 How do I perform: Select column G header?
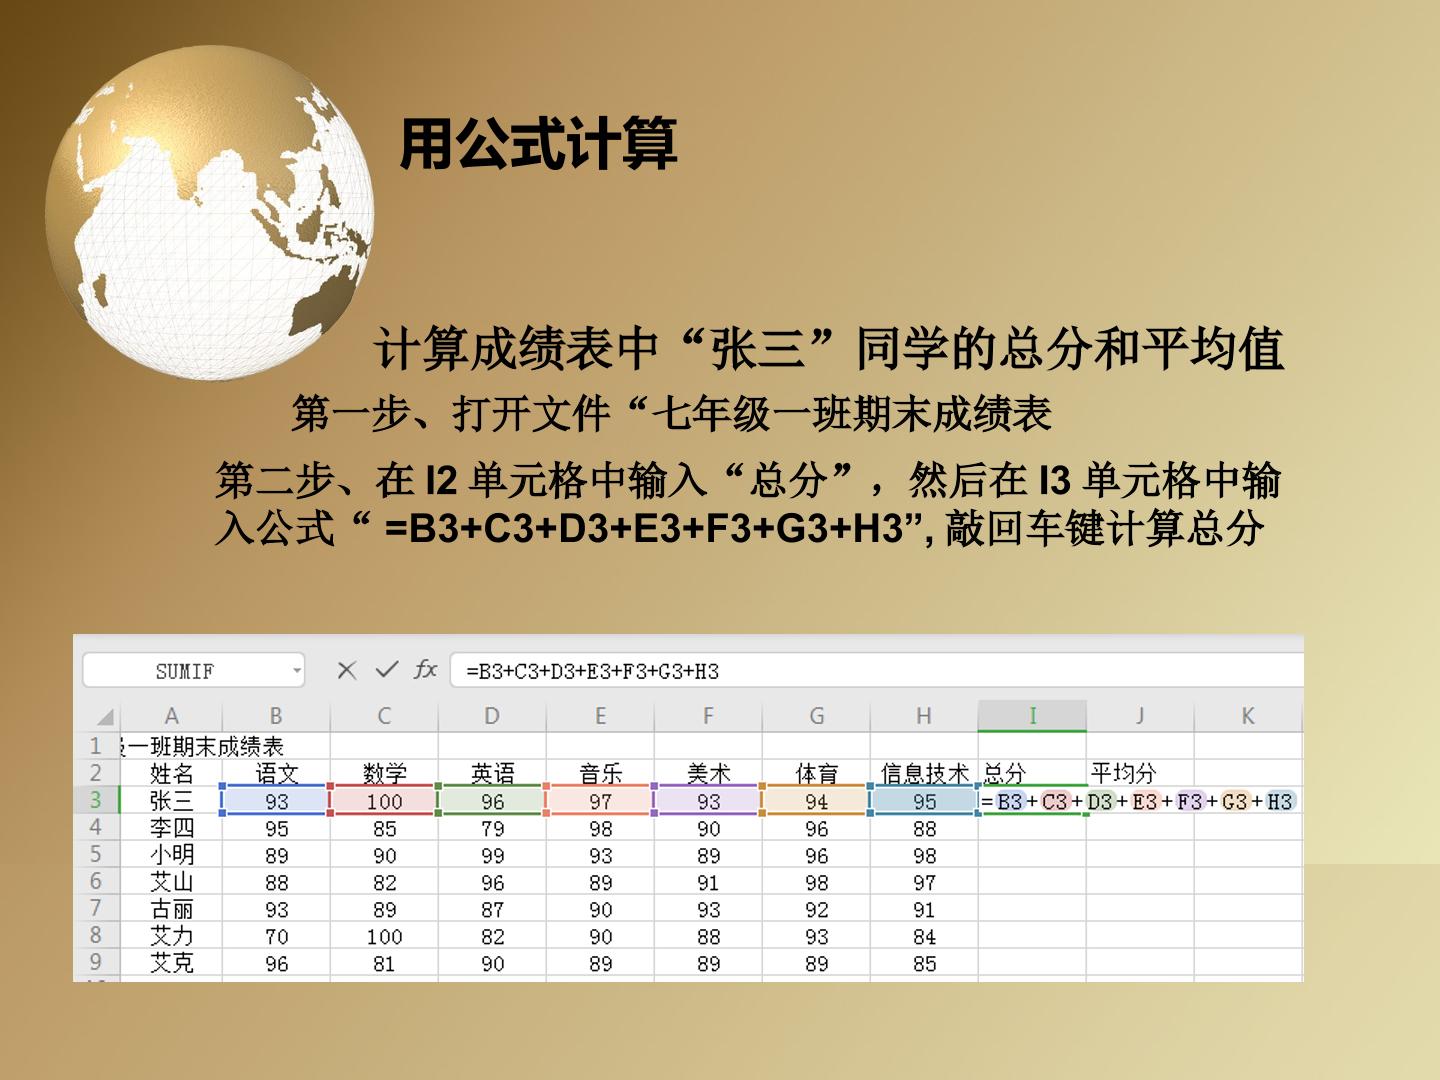[x=816, y=716]
